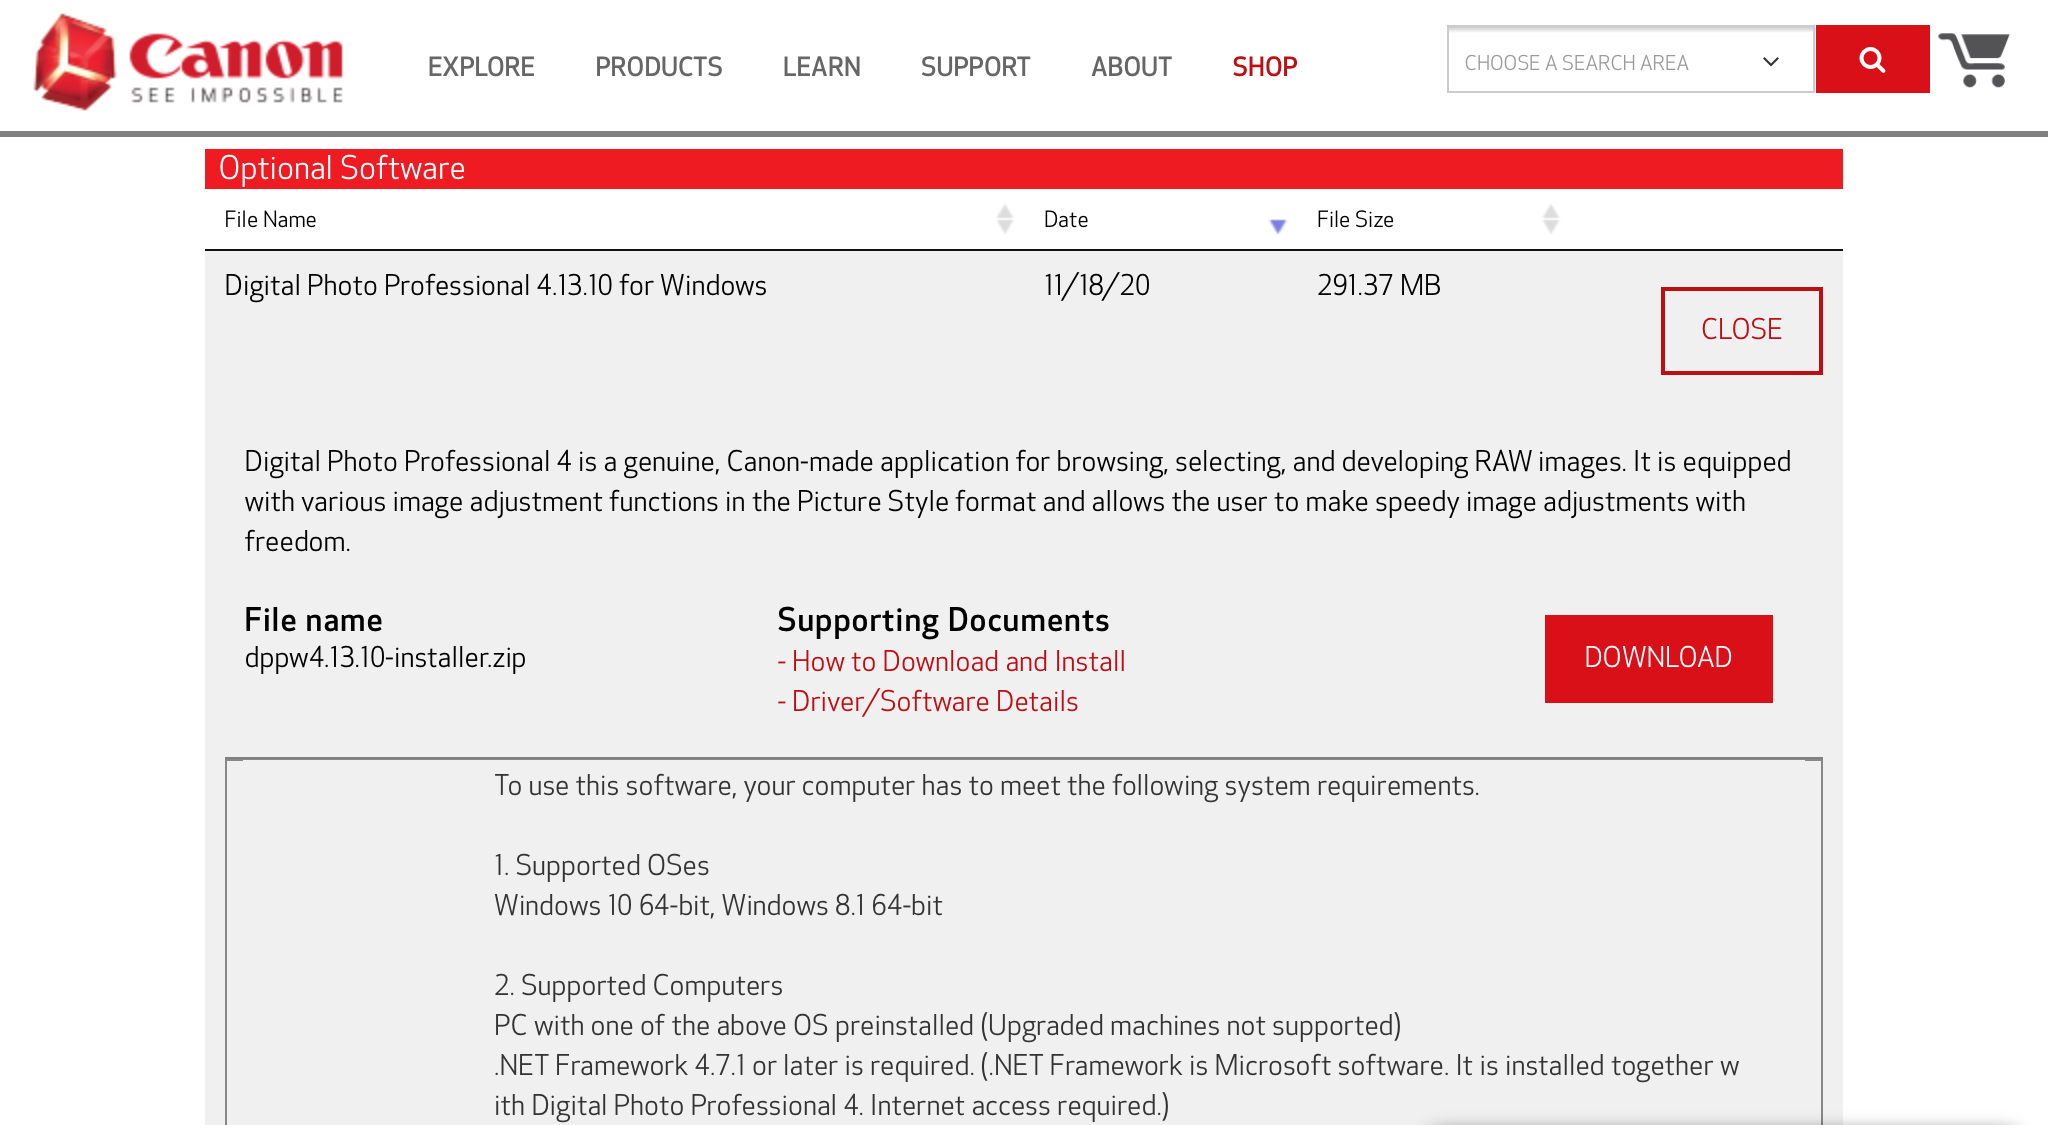The image size is (2048, 1125).
Task: Sort by File Size arrows
Action: [x=1550, y=219]
